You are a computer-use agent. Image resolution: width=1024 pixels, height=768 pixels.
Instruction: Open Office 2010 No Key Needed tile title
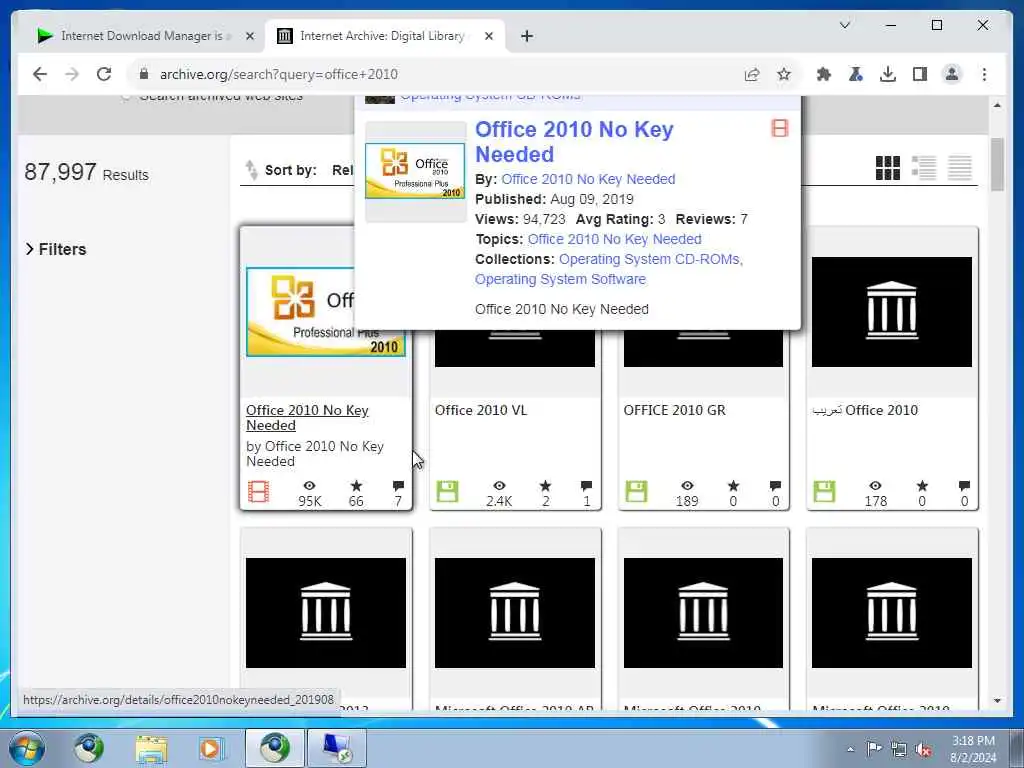tap(307, 418)
